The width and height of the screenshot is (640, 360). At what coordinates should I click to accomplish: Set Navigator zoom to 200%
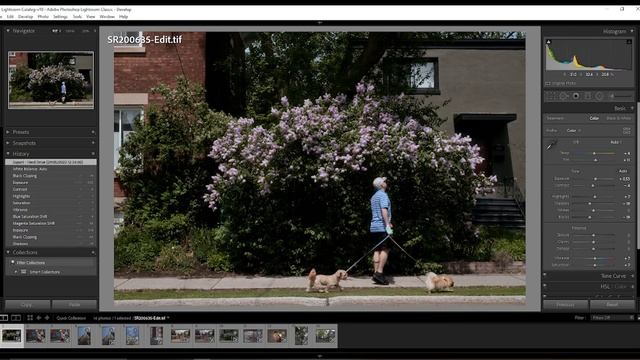pyautogui.click(x=85, y=31)
